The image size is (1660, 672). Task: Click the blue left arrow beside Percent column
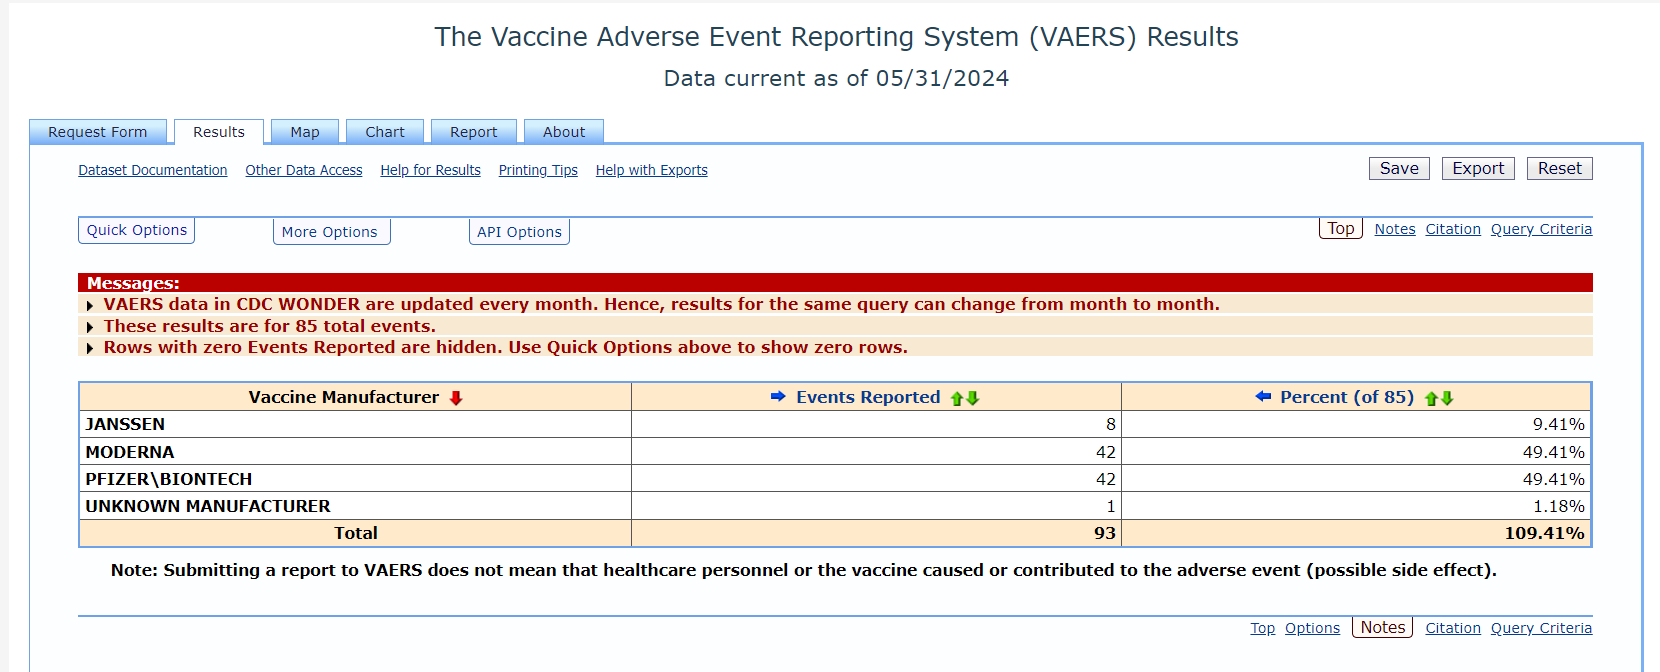1263,397
